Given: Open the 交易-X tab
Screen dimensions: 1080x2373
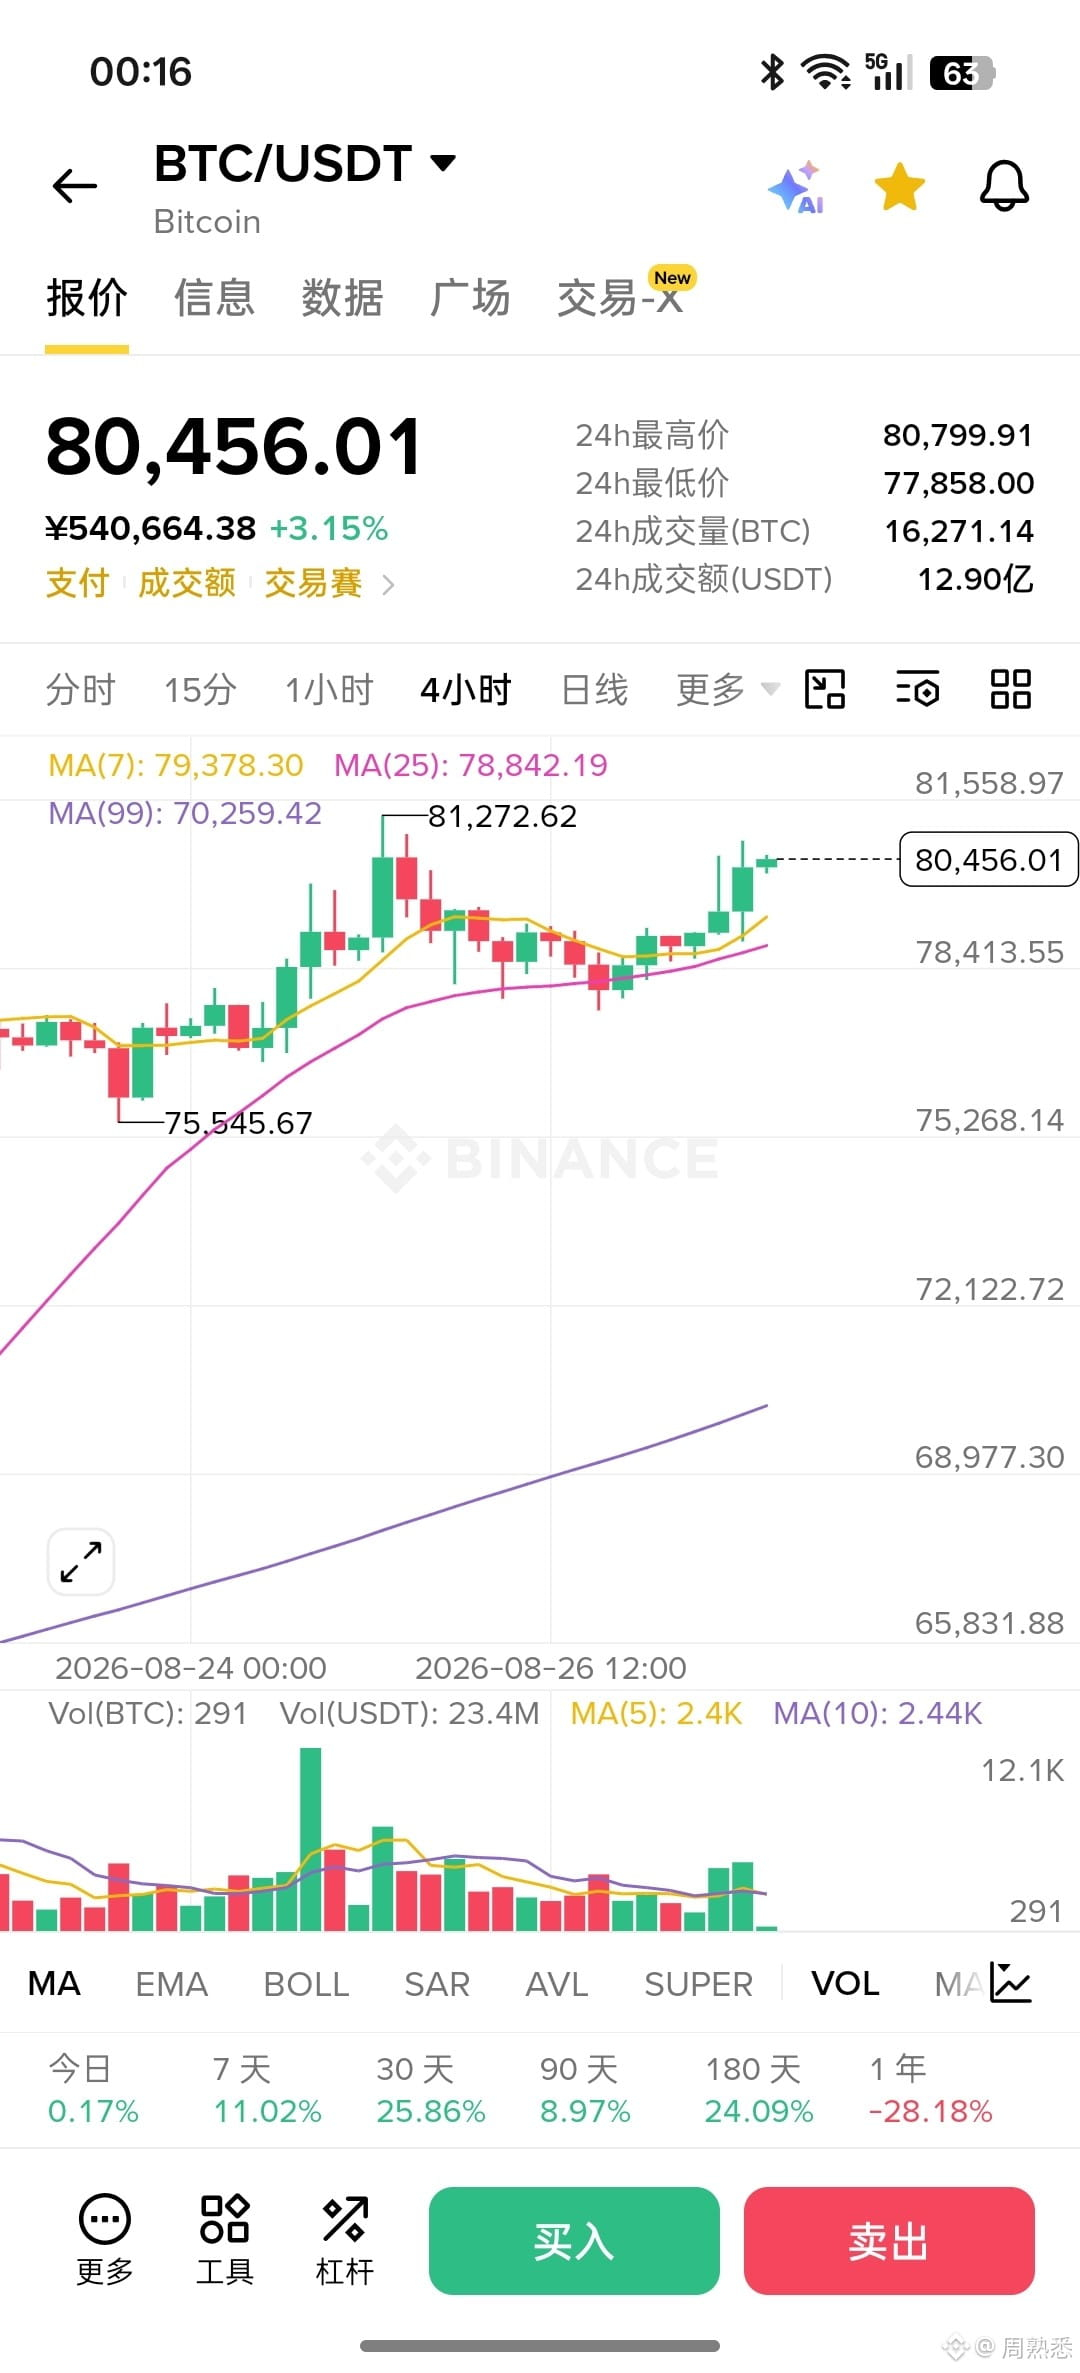Looking at the screenshot, I should pyautogui.click(x=622, y=296).
